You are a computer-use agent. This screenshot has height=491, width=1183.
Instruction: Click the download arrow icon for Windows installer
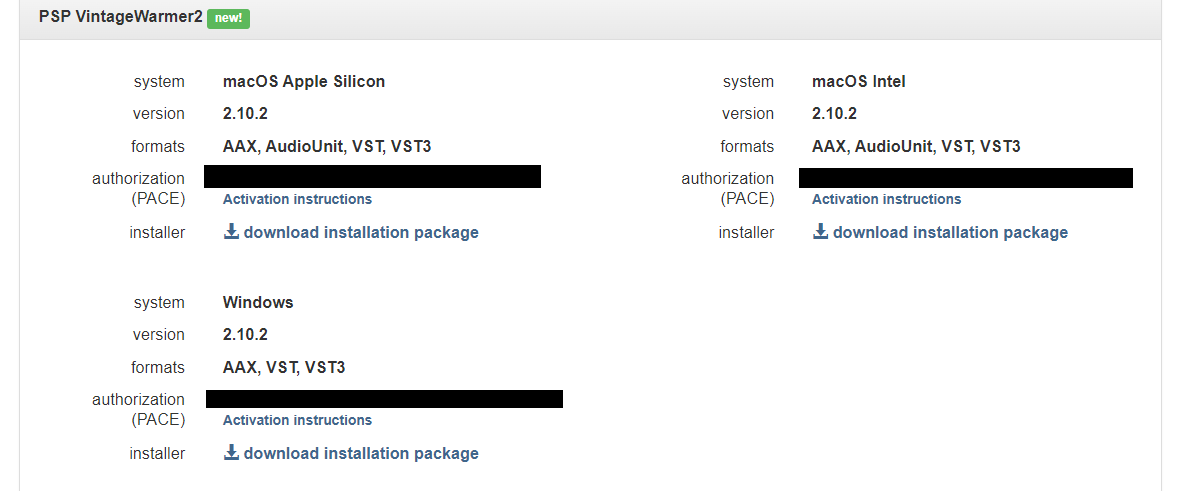pyautogui.click(x=231, y=453)
